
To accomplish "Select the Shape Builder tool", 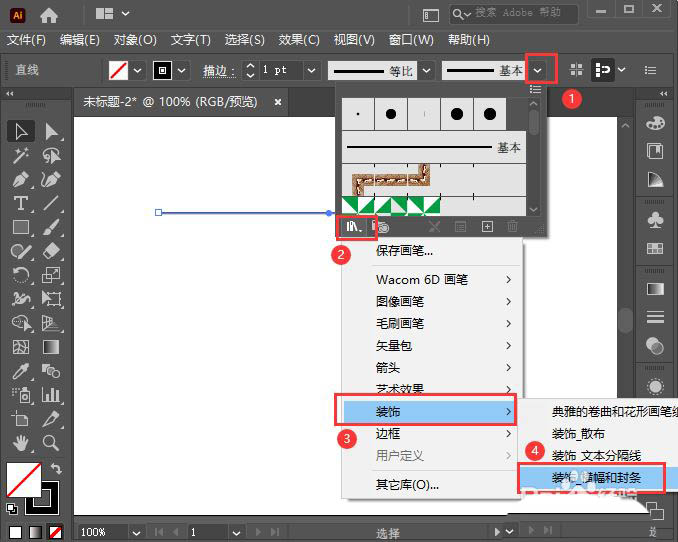I will point(21,323).
